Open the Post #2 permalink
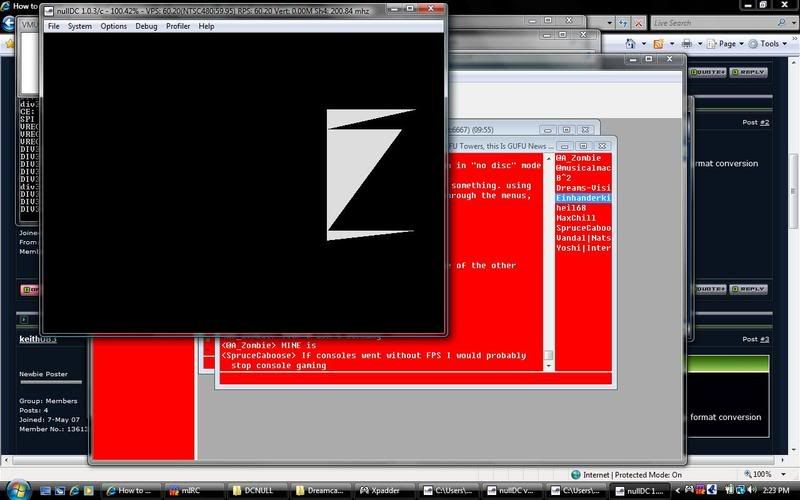 [x=765, y=122]
